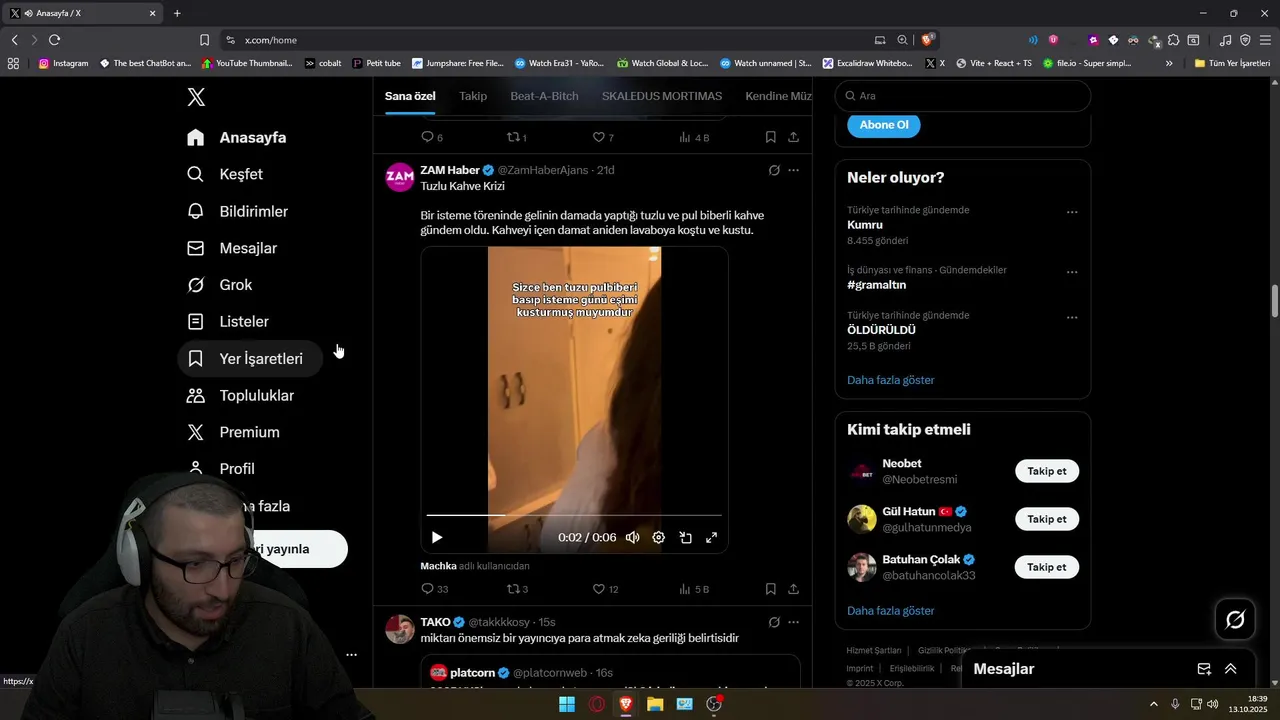
Task: Open floating Grok button
Action: click(x=1235, y=620)
